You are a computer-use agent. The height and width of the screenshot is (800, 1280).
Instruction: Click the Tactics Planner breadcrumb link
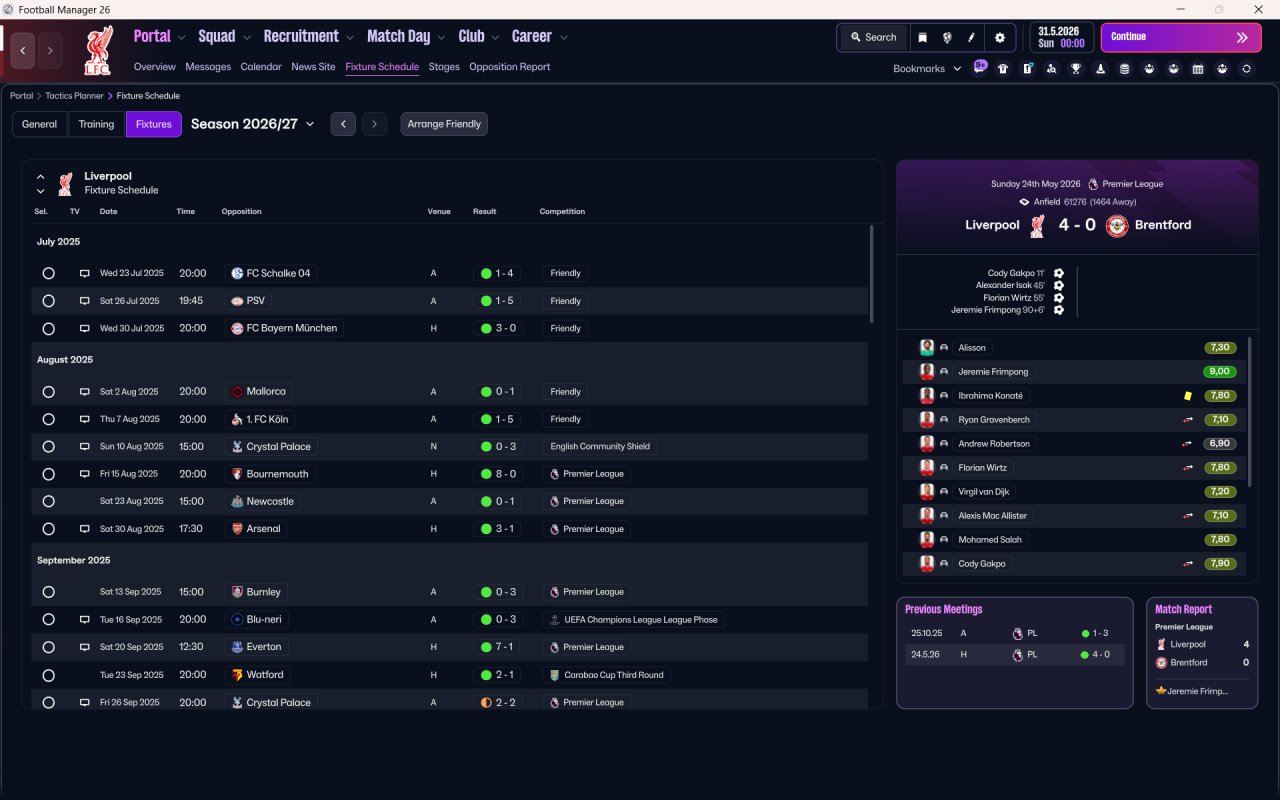[74, 96]
